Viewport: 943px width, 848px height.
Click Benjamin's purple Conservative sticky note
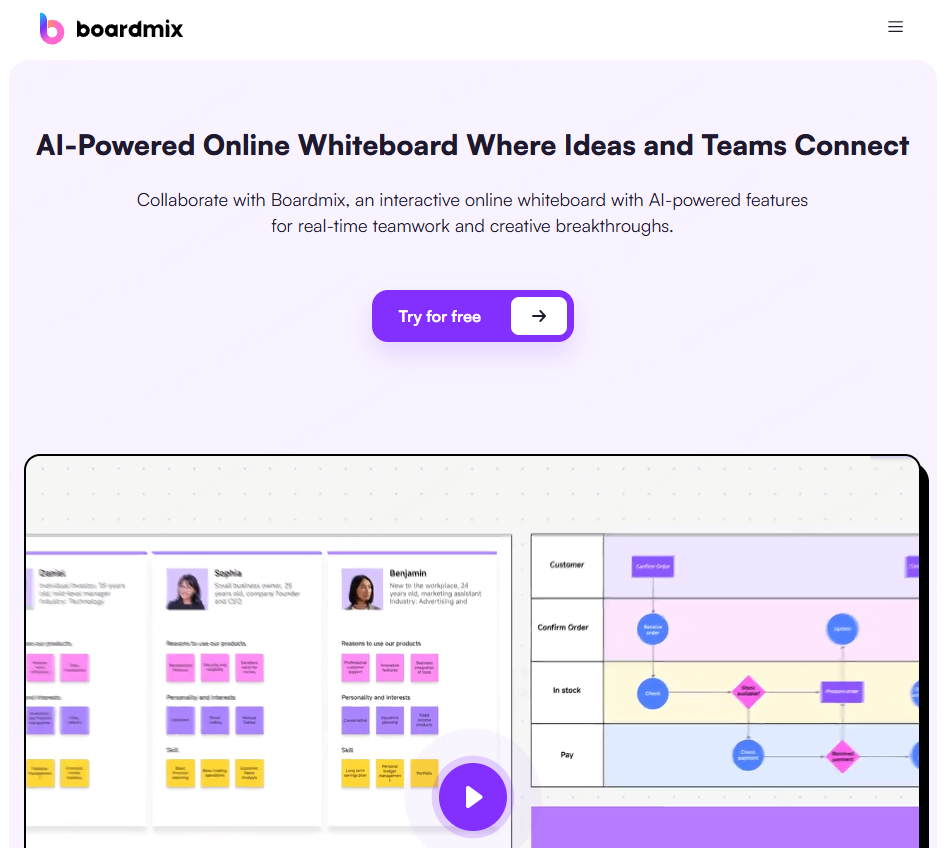pos(355,720)
